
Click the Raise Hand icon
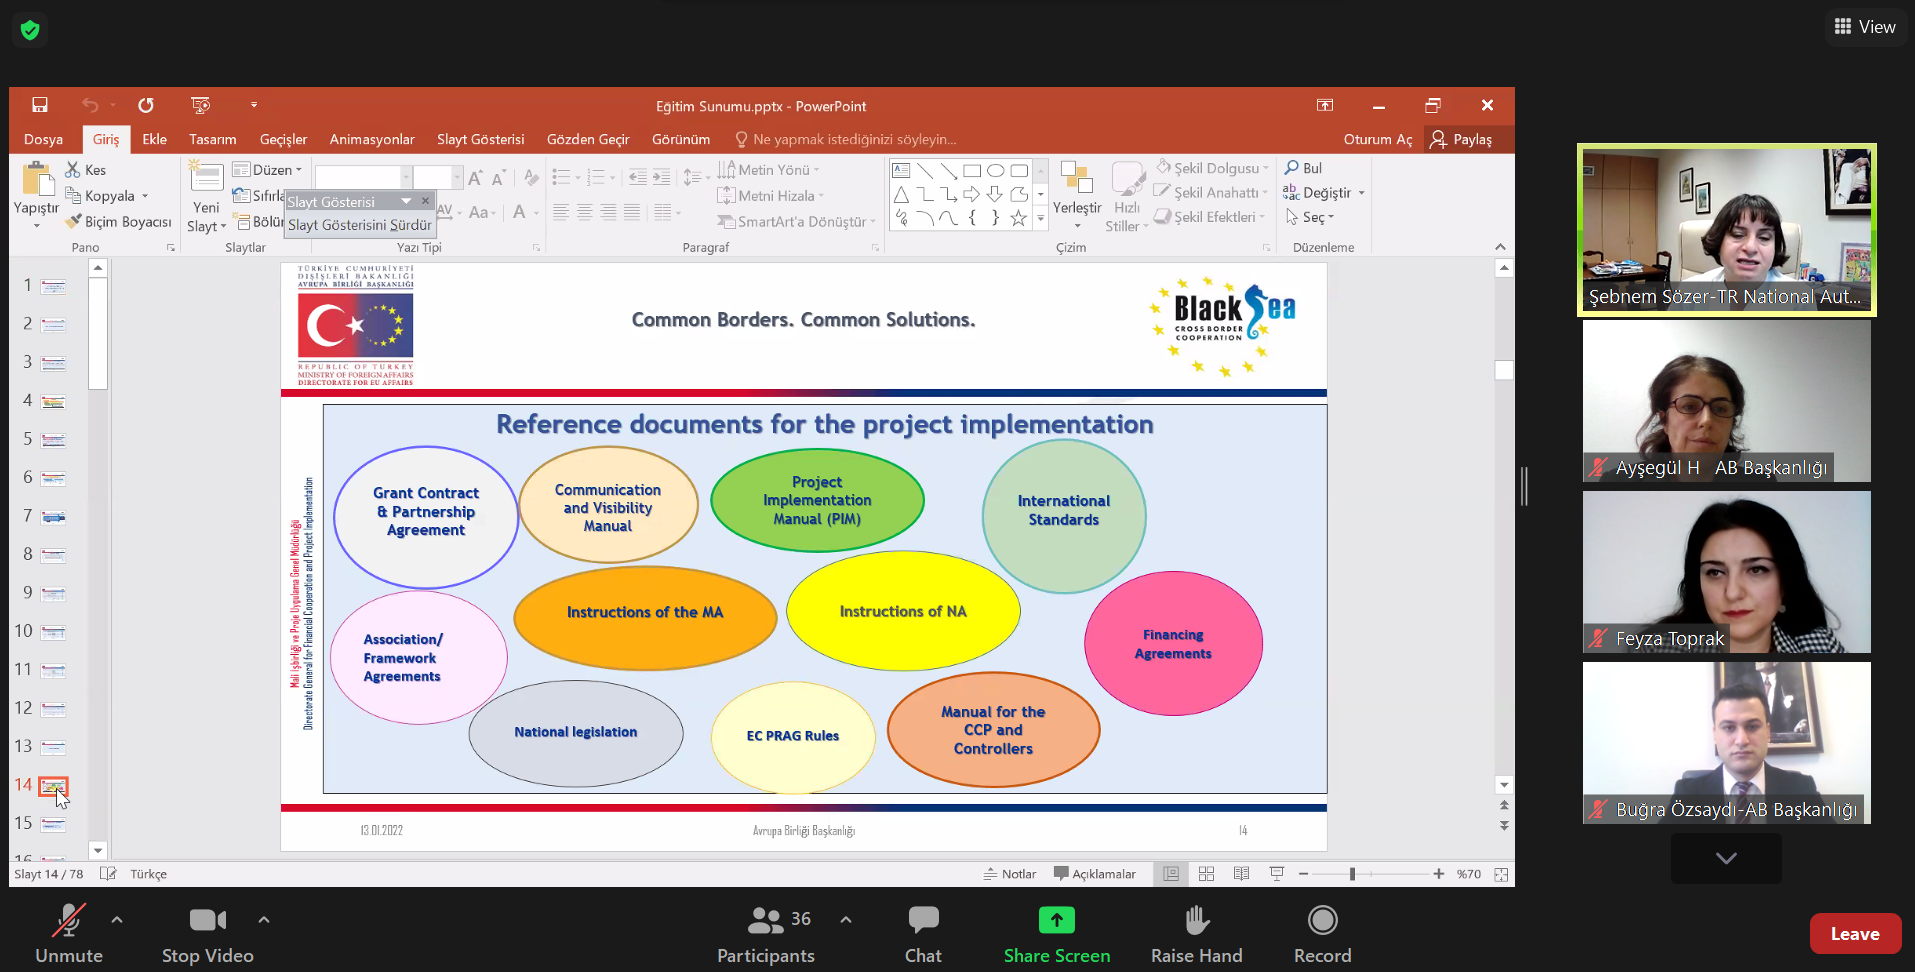(1196, 921)
